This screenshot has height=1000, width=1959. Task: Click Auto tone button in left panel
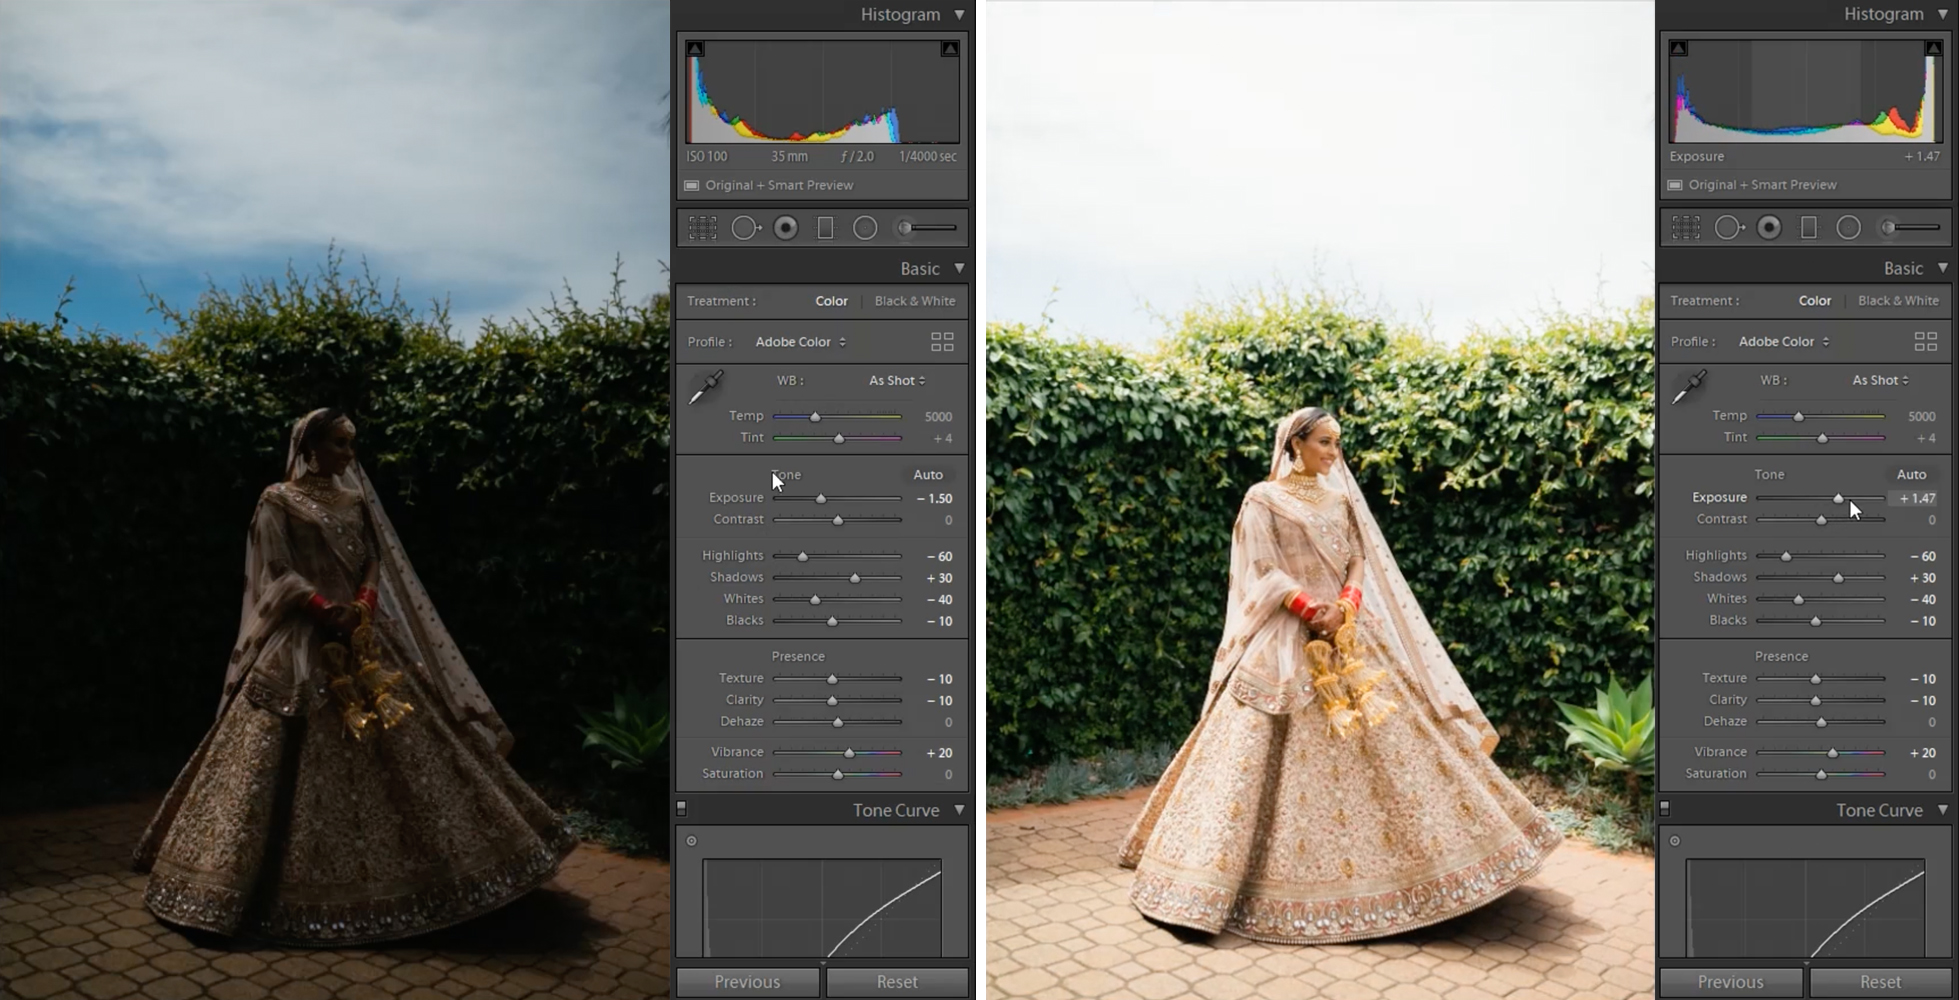(x=928, y=475)
